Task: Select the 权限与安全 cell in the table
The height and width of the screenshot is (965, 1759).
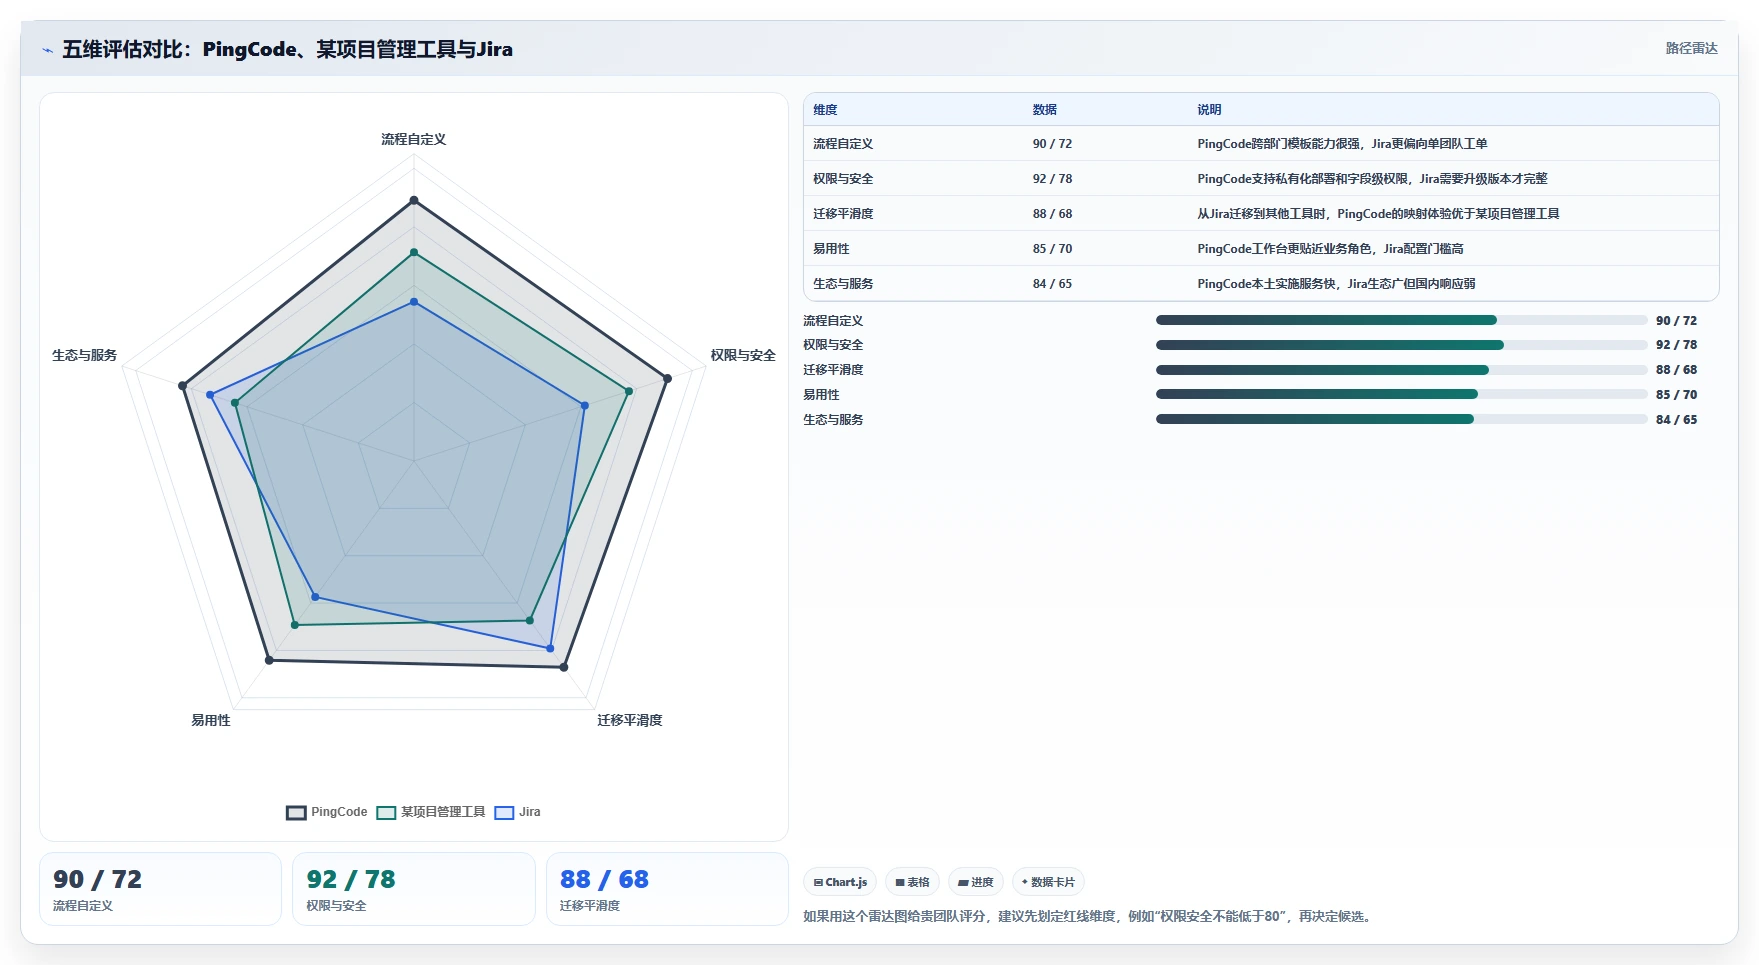Action: click(843, 179)
